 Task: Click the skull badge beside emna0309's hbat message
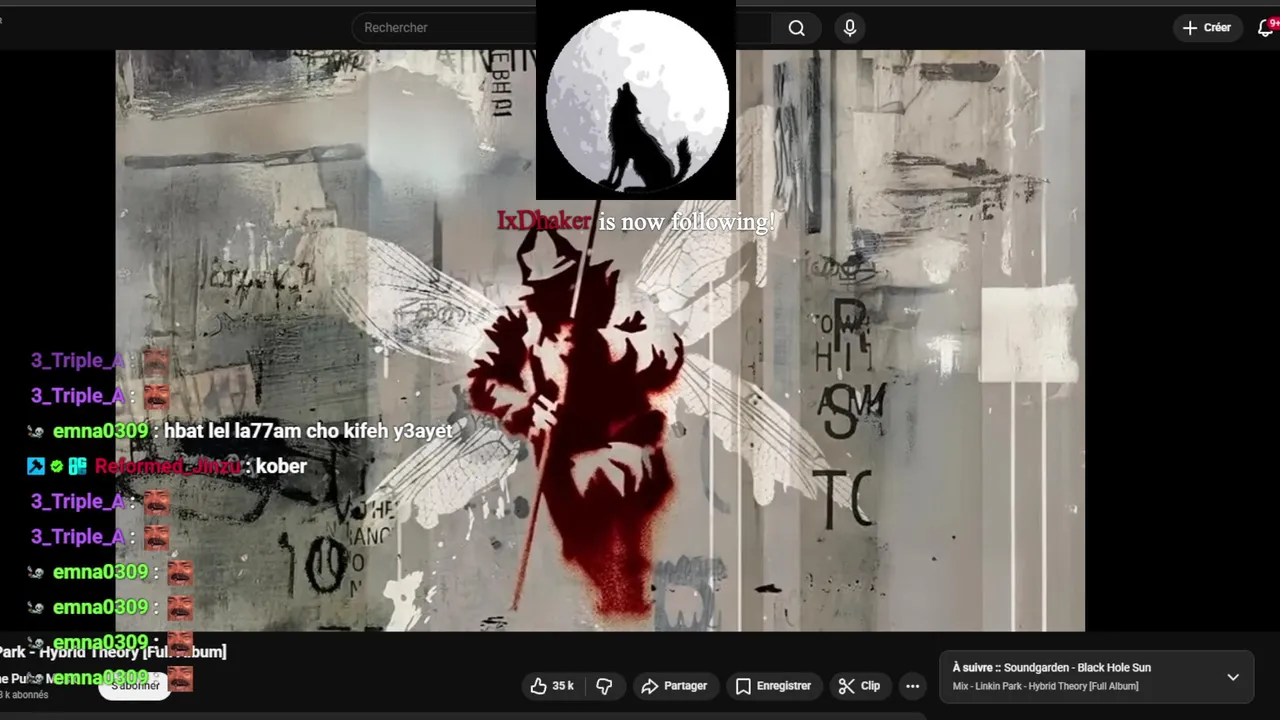click(36, 431)
